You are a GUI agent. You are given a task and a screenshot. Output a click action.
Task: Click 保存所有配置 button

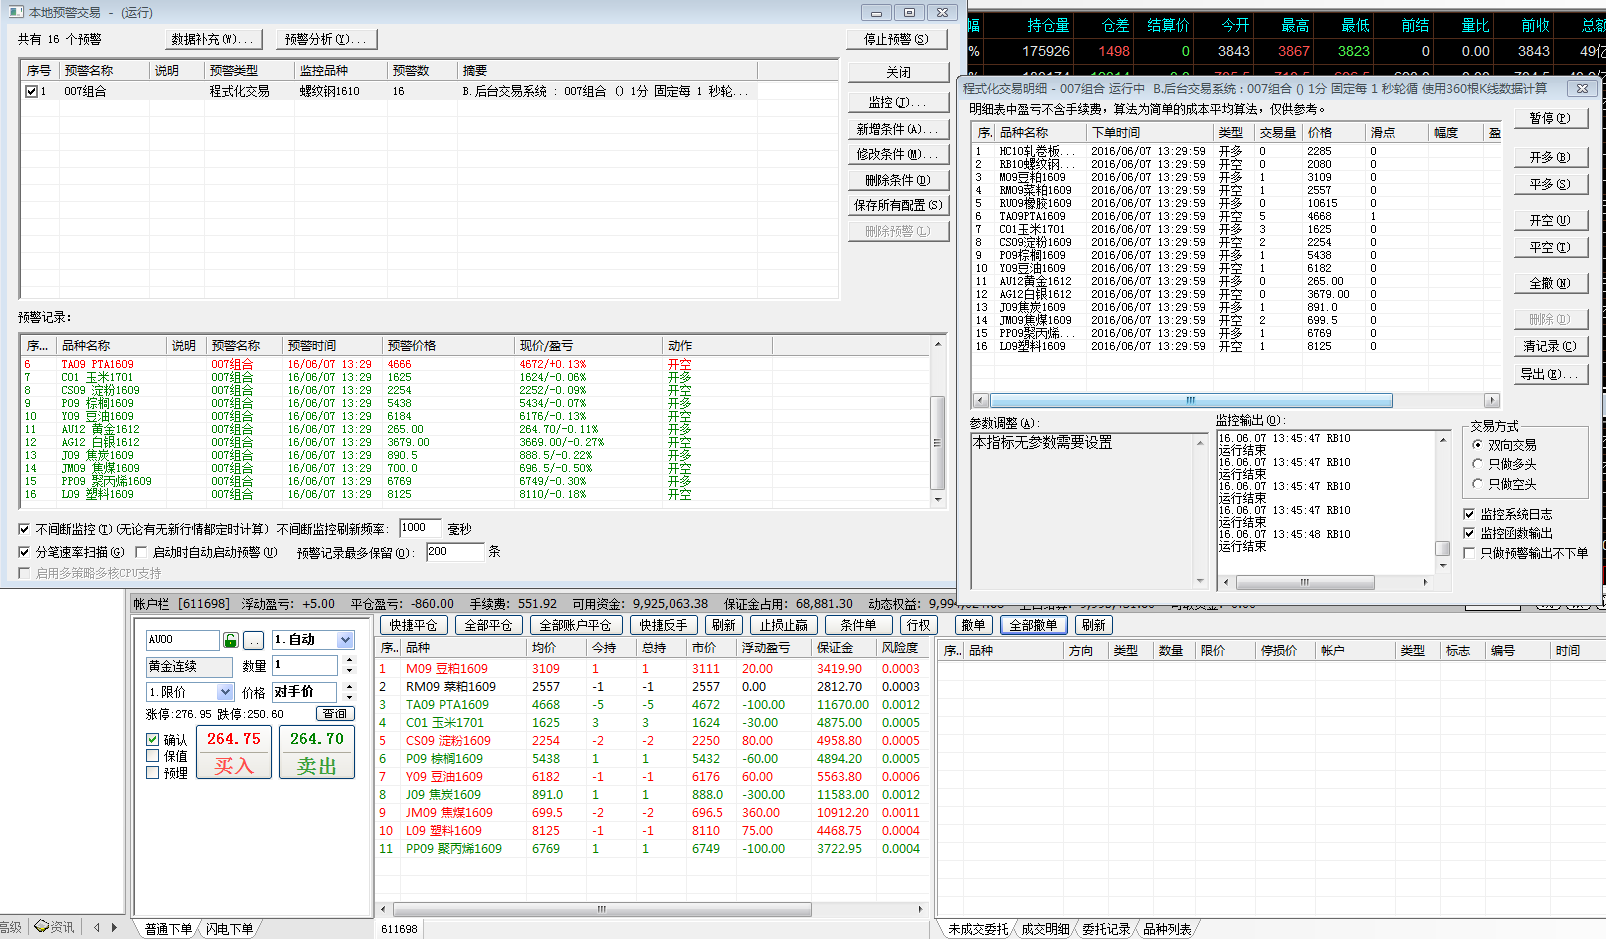pyautogui.click(x=898, y=205)
